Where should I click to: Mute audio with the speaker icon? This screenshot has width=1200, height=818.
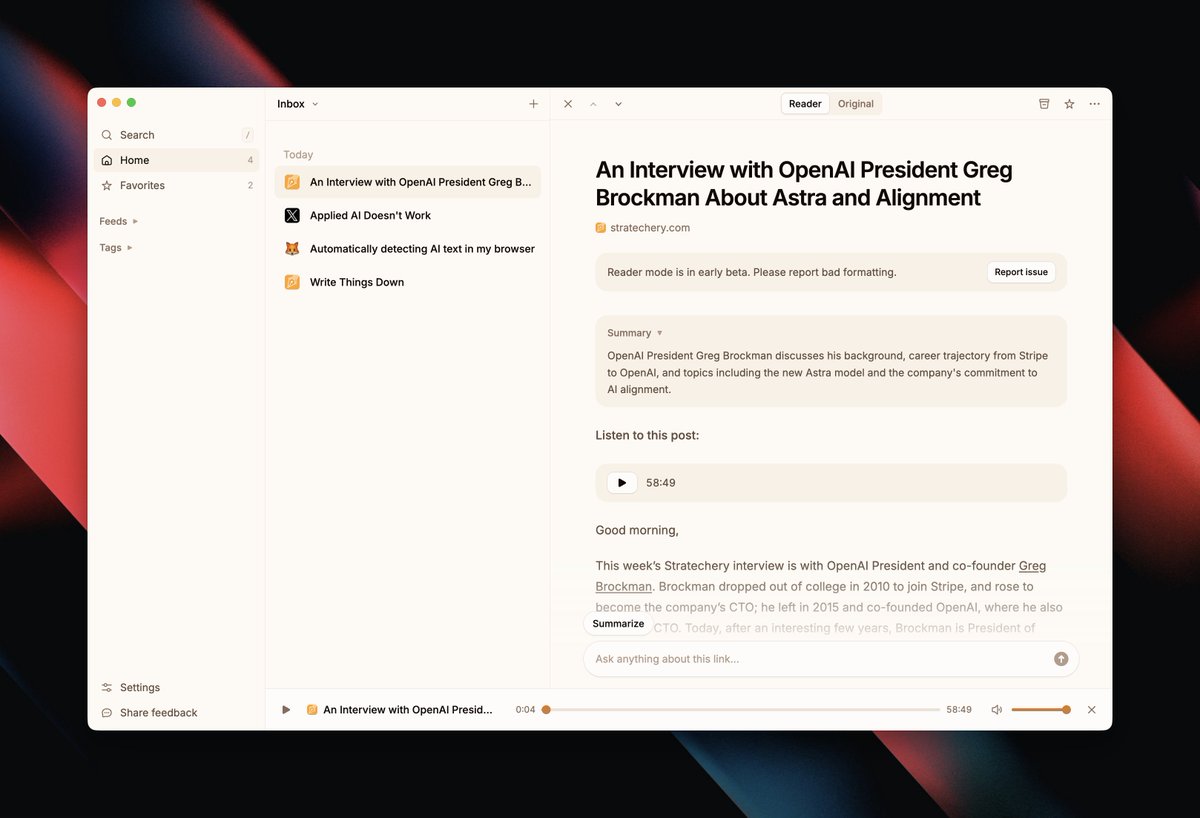[996, 710]
